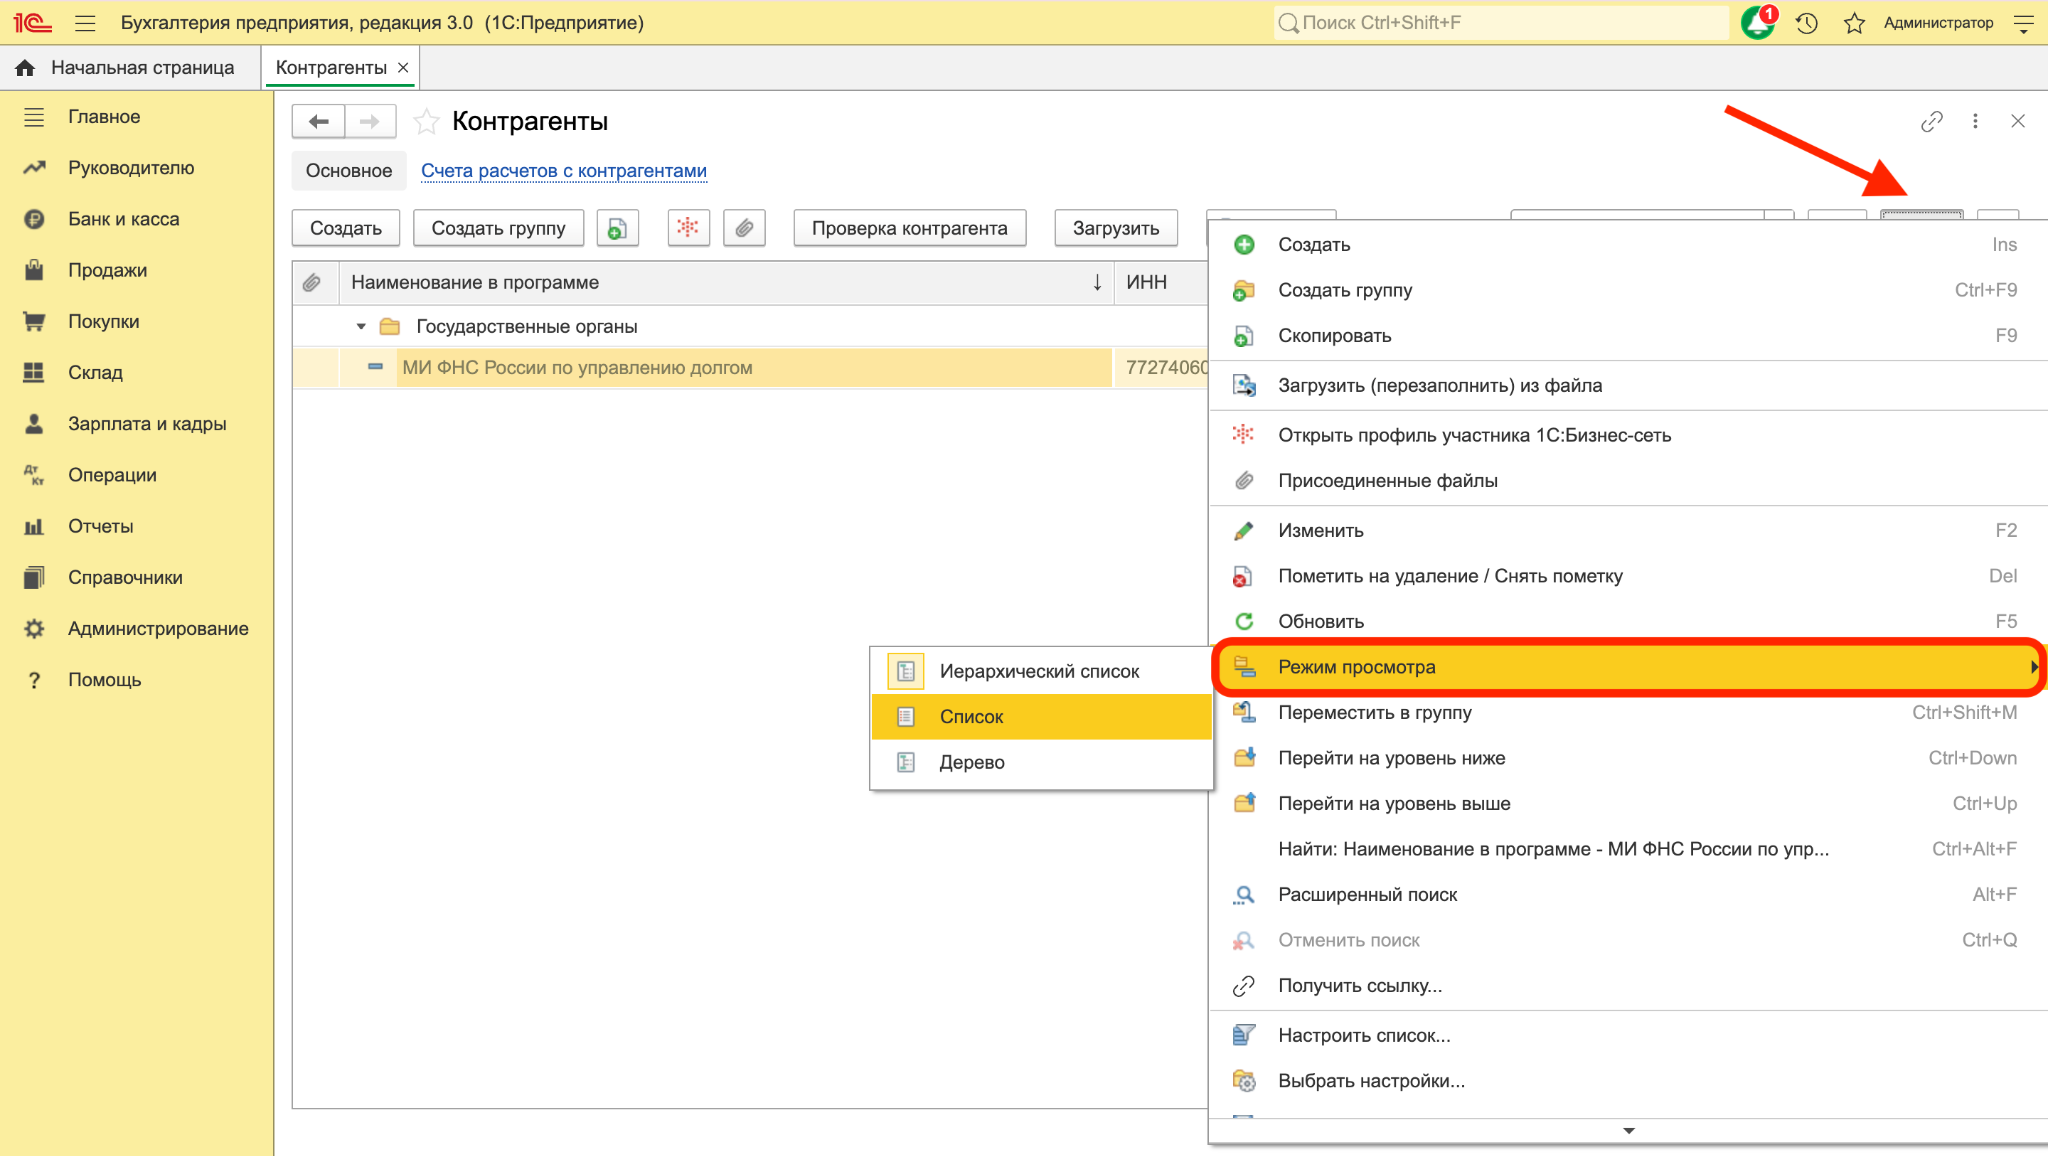This screenshot has height=1156, width=2048.
Task: Open the history clock icon
Action: 1806,23
